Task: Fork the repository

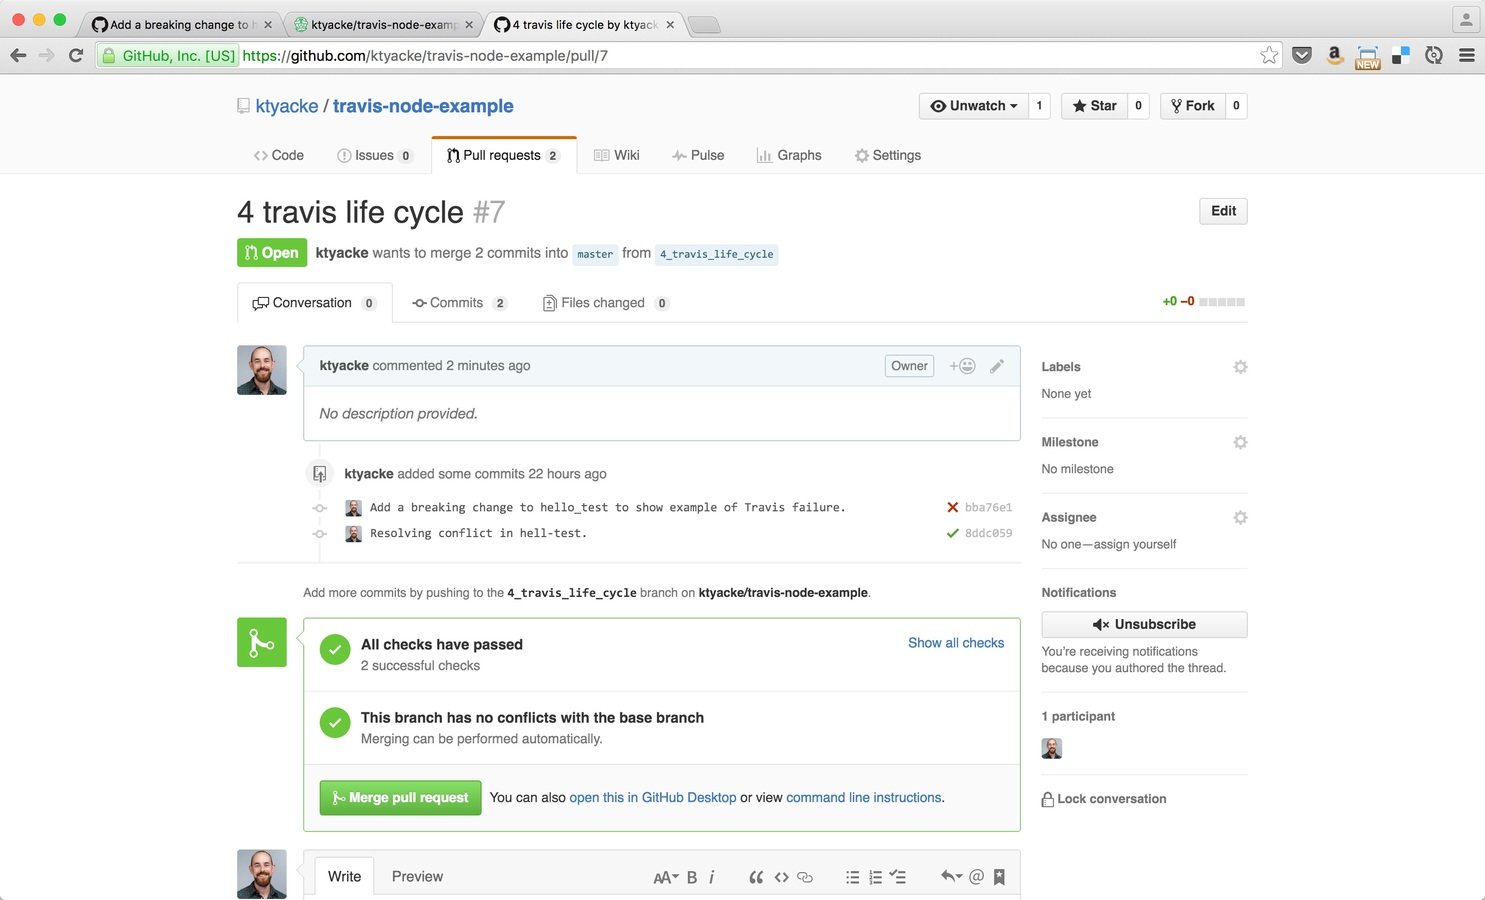Action: [x=1193, y=106]
